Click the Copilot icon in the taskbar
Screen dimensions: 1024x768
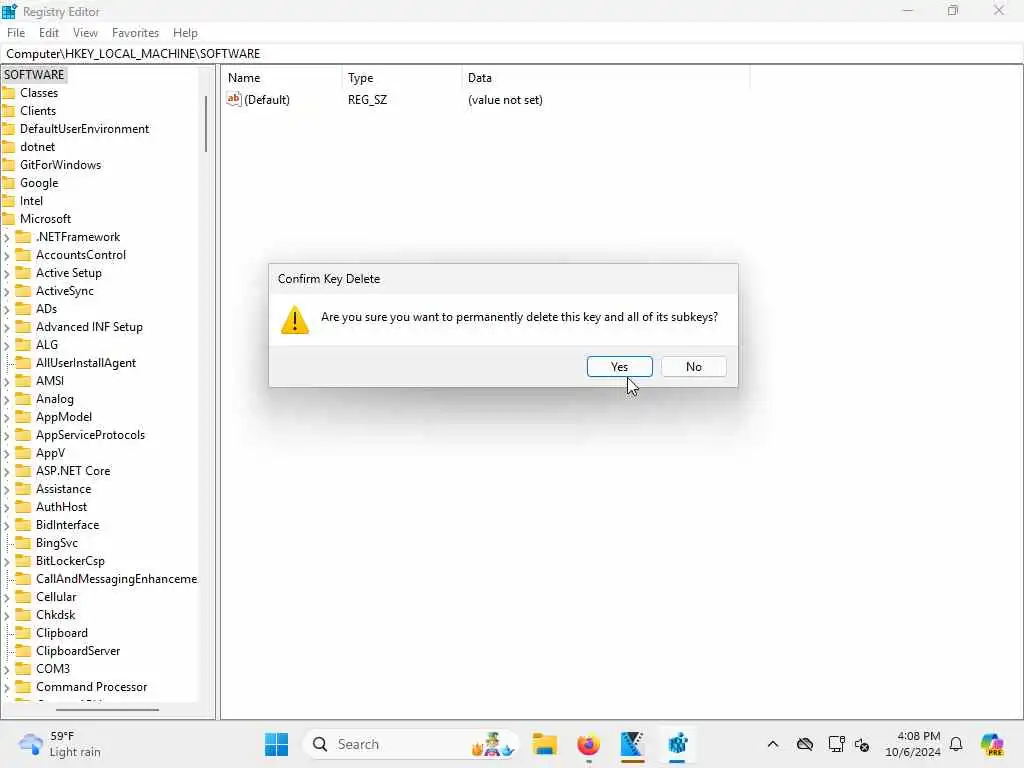pyautogui.click(x=992, y=744)
